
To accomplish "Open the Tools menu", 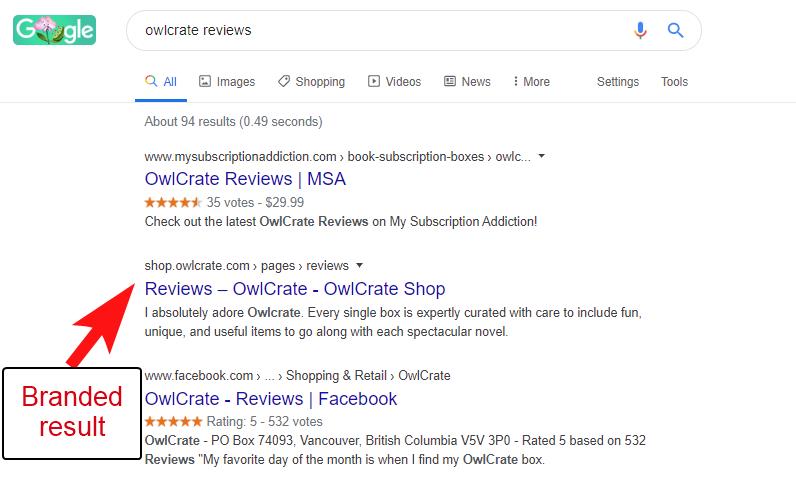I will 674,81.
